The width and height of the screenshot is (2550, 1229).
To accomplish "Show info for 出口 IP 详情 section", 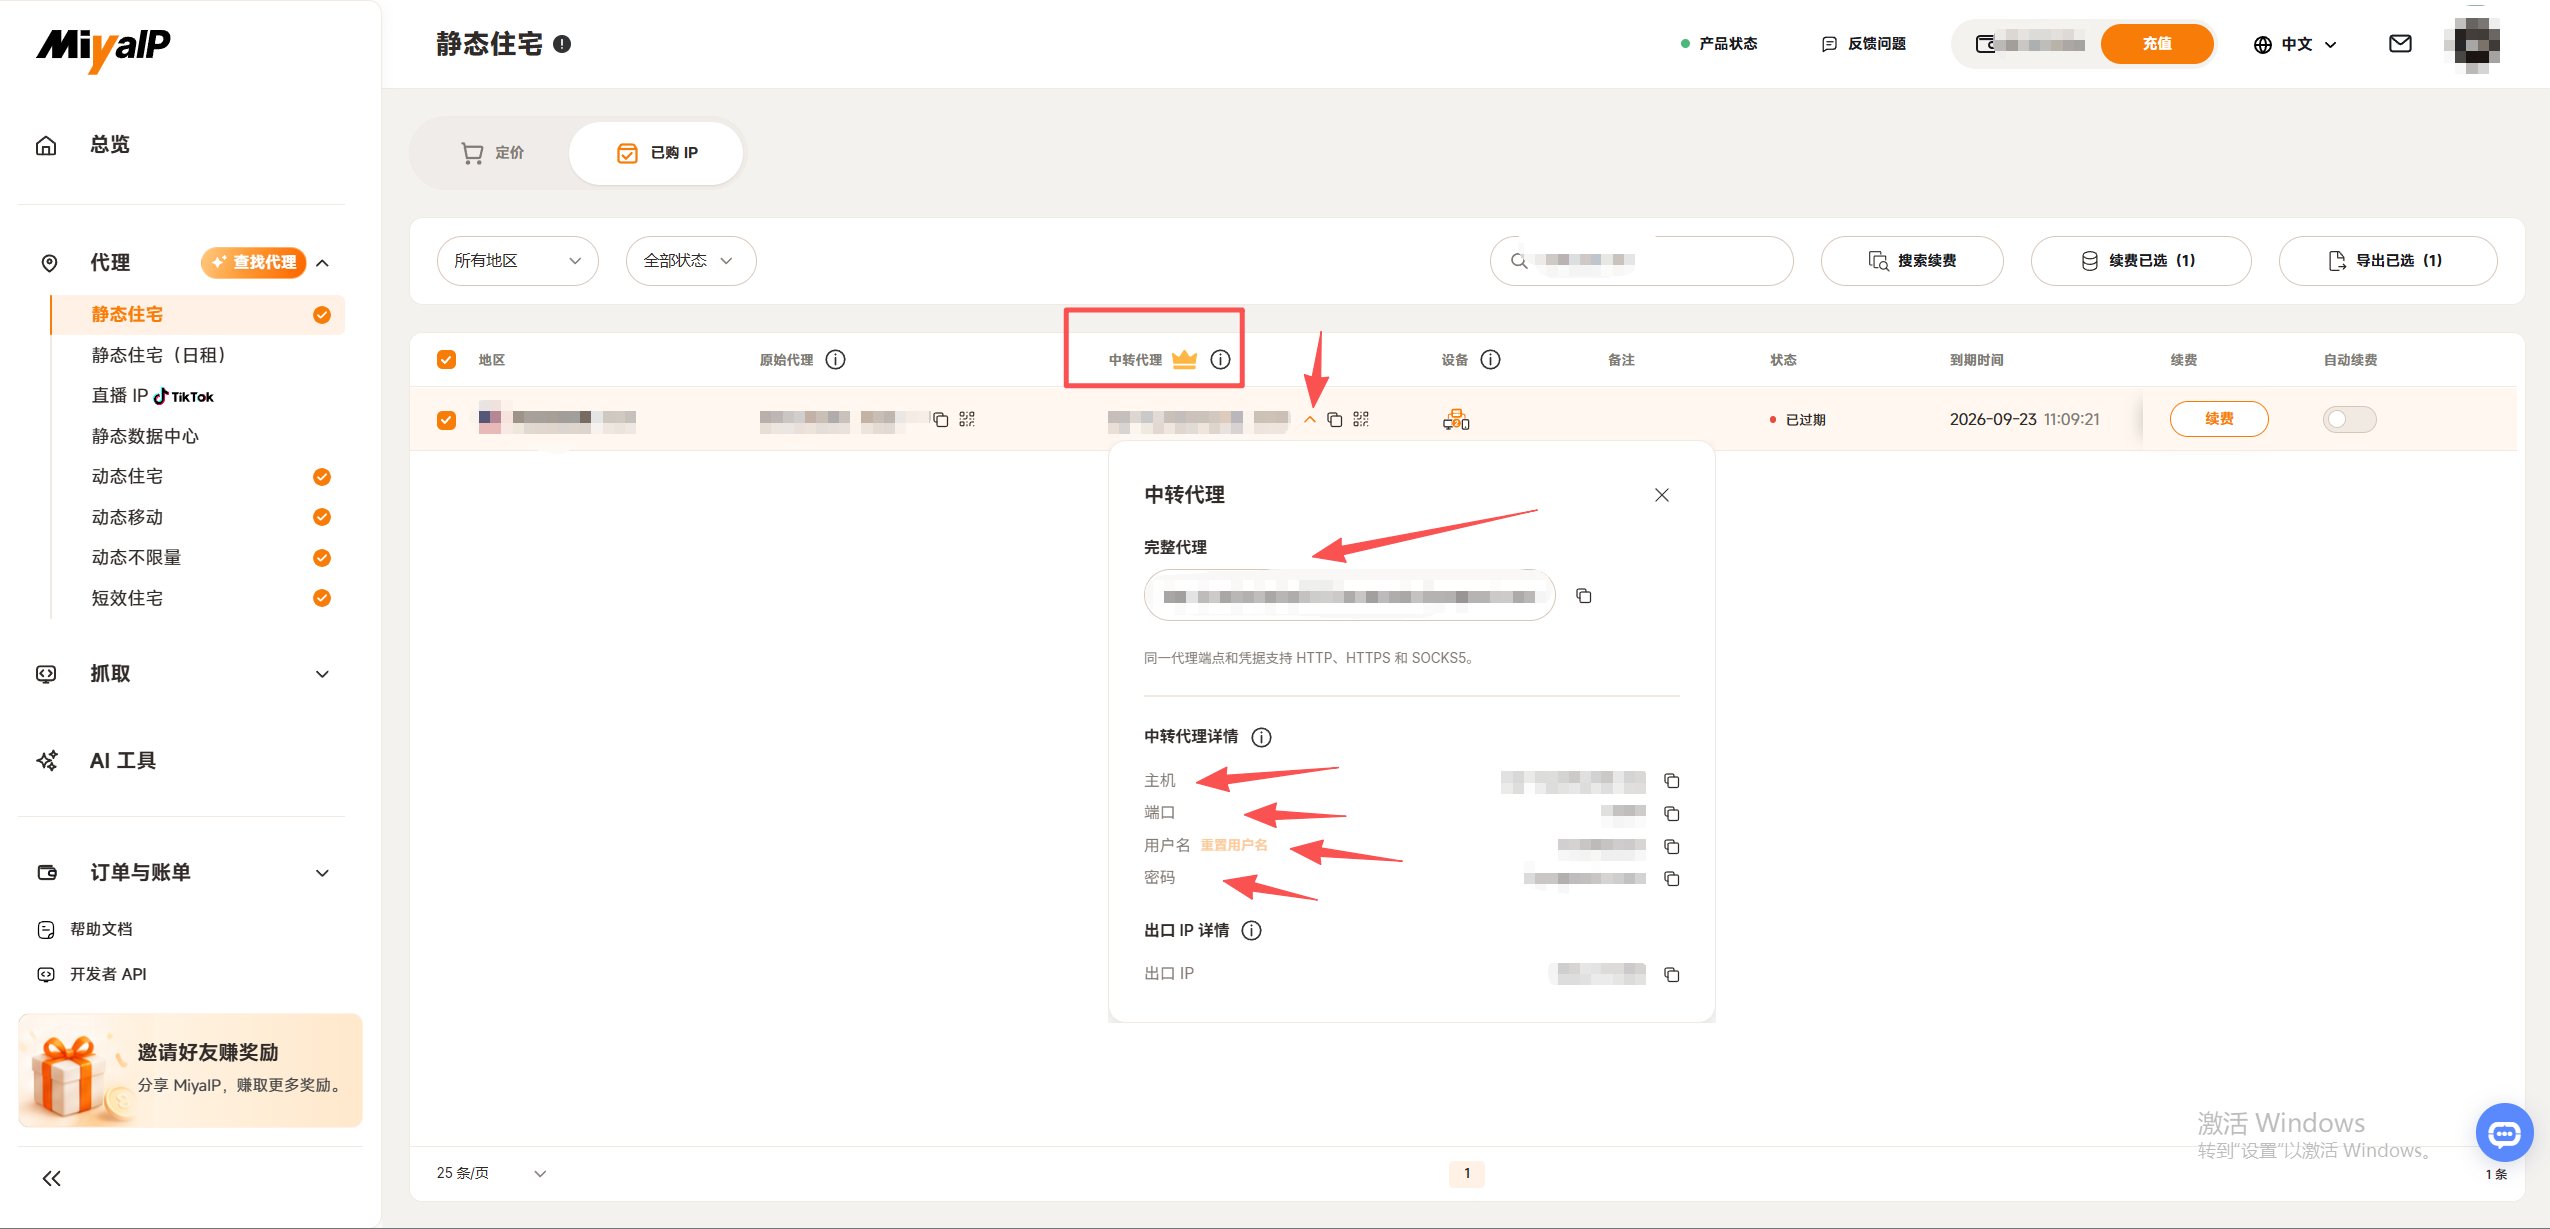I will click(x=1252, y=931).
